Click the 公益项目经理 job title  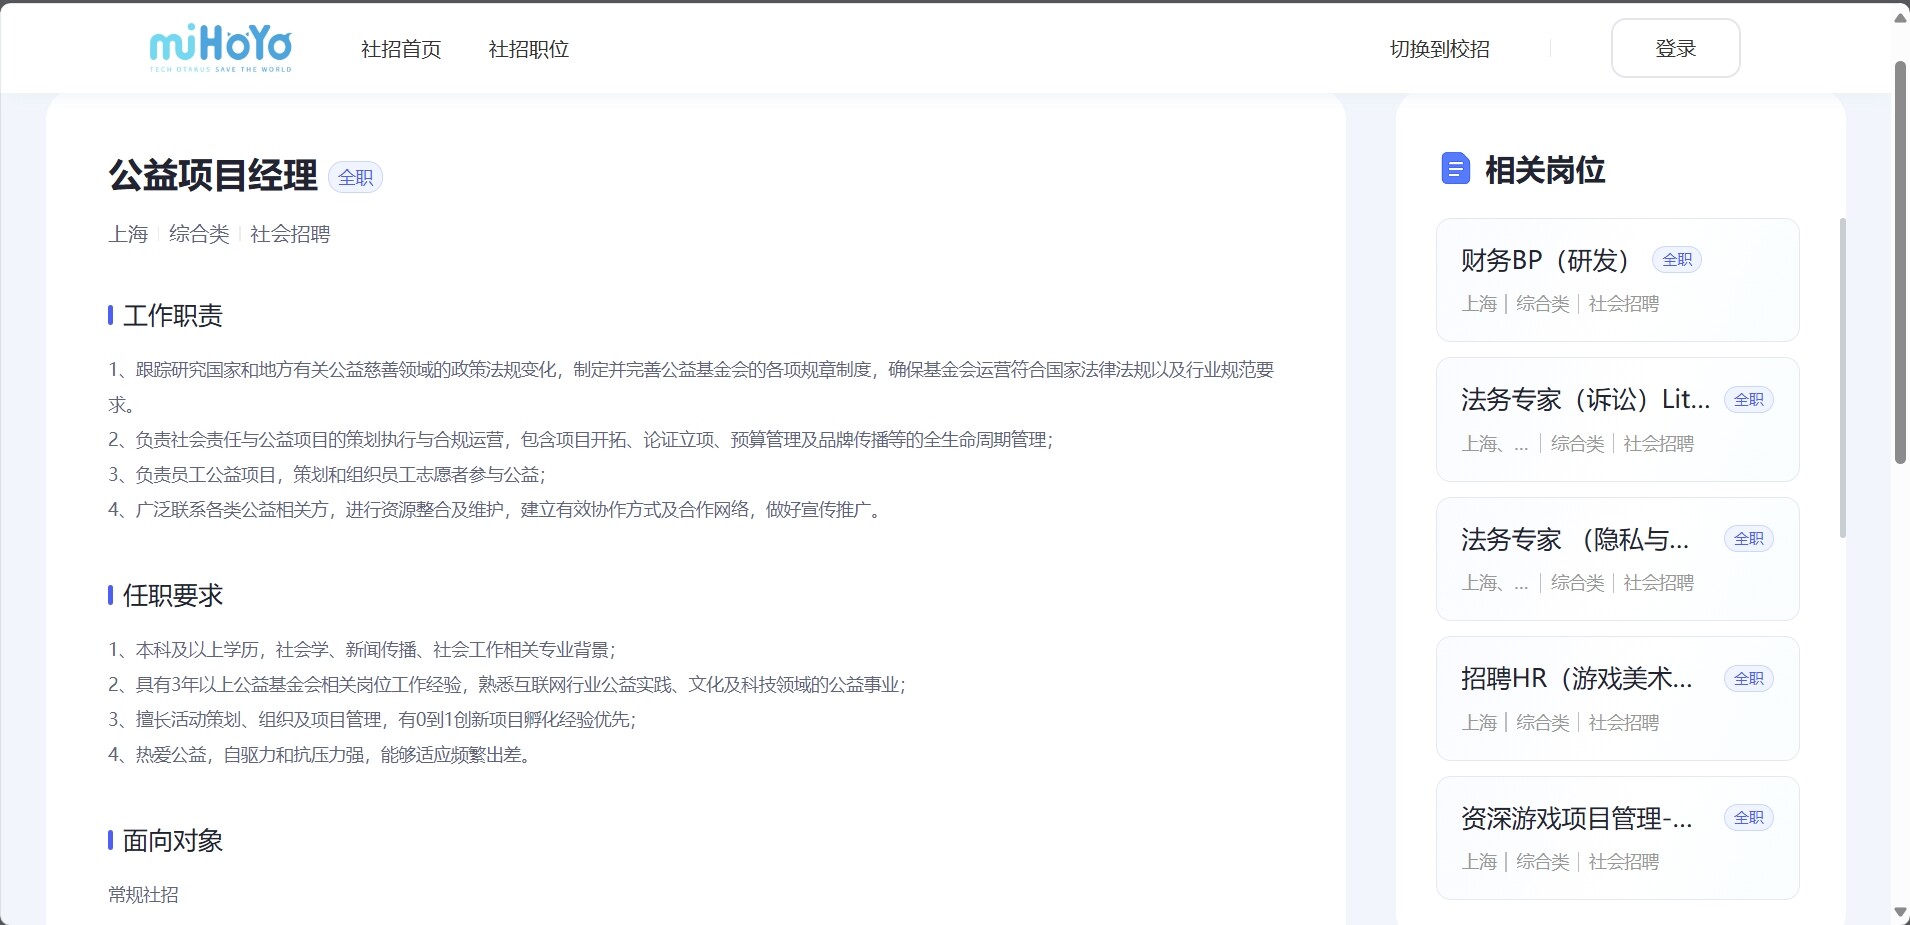pyautogui.click(x=213, y=175)
